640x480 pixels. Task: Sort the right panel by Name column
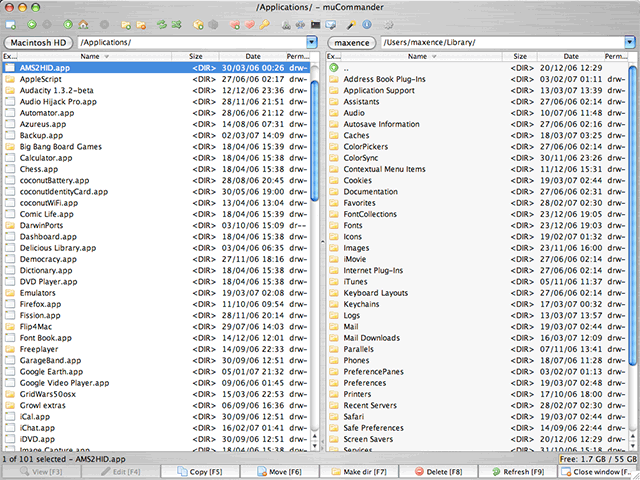pos(421,56)
